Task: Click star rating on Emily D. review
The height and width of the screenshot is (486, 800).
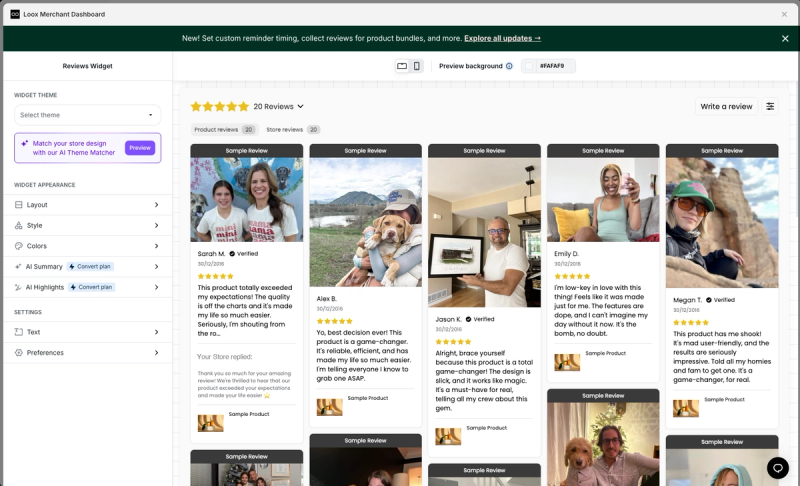Action: tap(572, 276)
